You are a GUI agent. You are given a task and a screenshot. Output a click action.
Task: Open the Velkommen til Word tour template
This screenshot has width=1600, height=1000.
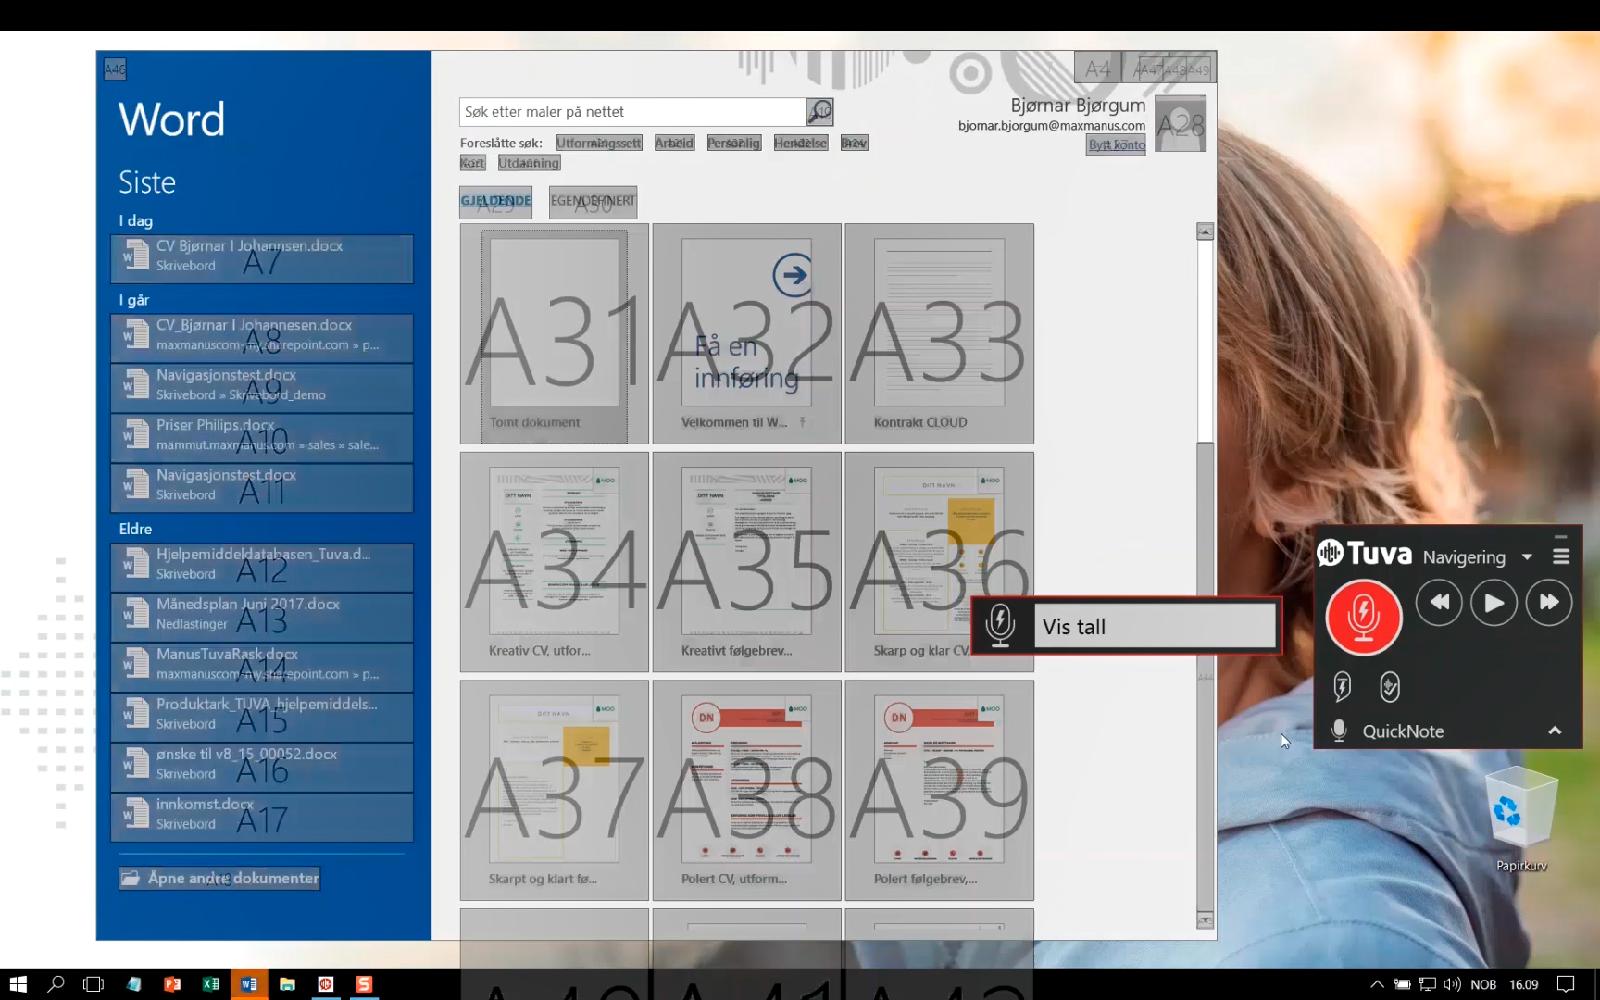(747, 333)
